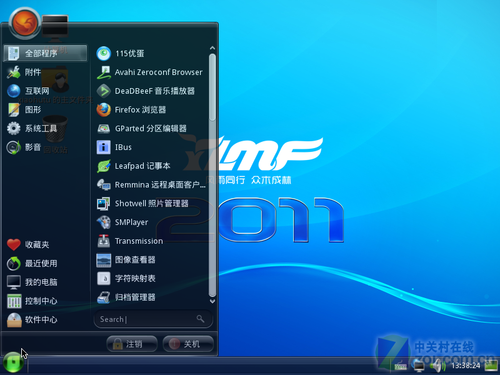Image resolution: width=500 pixels, height=375 pixels.
Task: Open 我的电脑 my computer icon
Action: click(14, 282)
